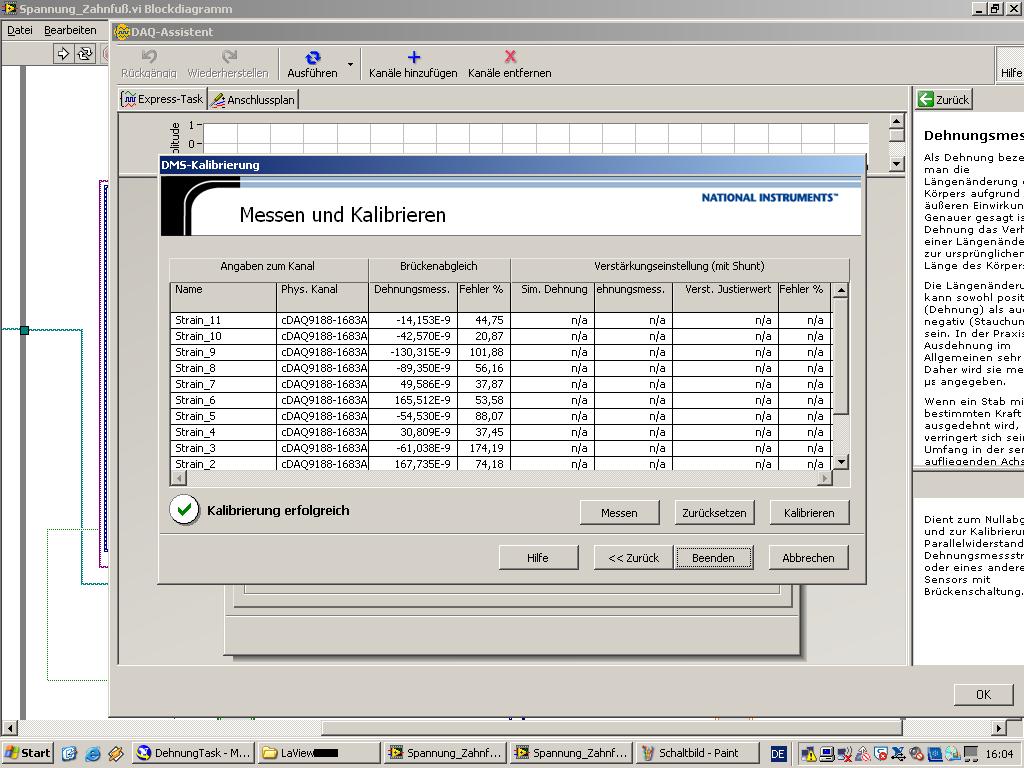Image resolution: width=1024 pixels, height=768 pixels.
Task: Click Beenden to finish calibration
Action: point(713,558)
